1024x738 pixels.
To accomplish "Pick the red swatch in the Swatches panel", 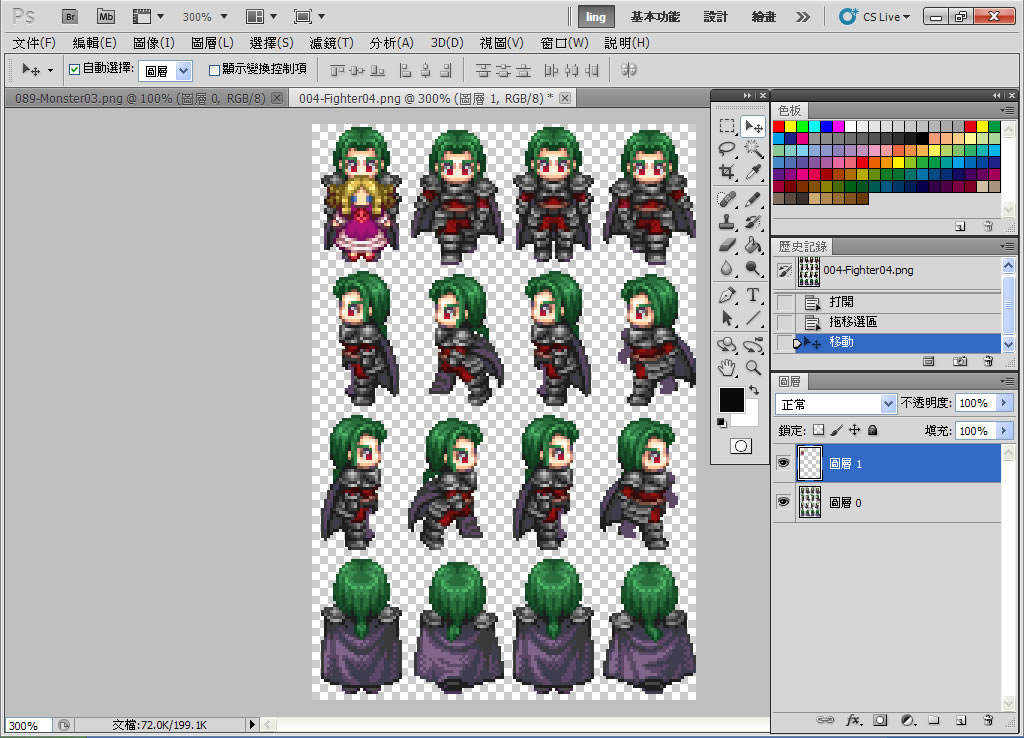I will click(778, 127).
